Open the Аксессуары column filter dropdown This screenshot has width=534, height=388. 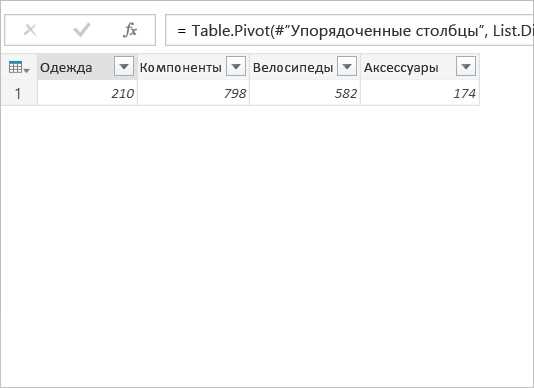466,66
